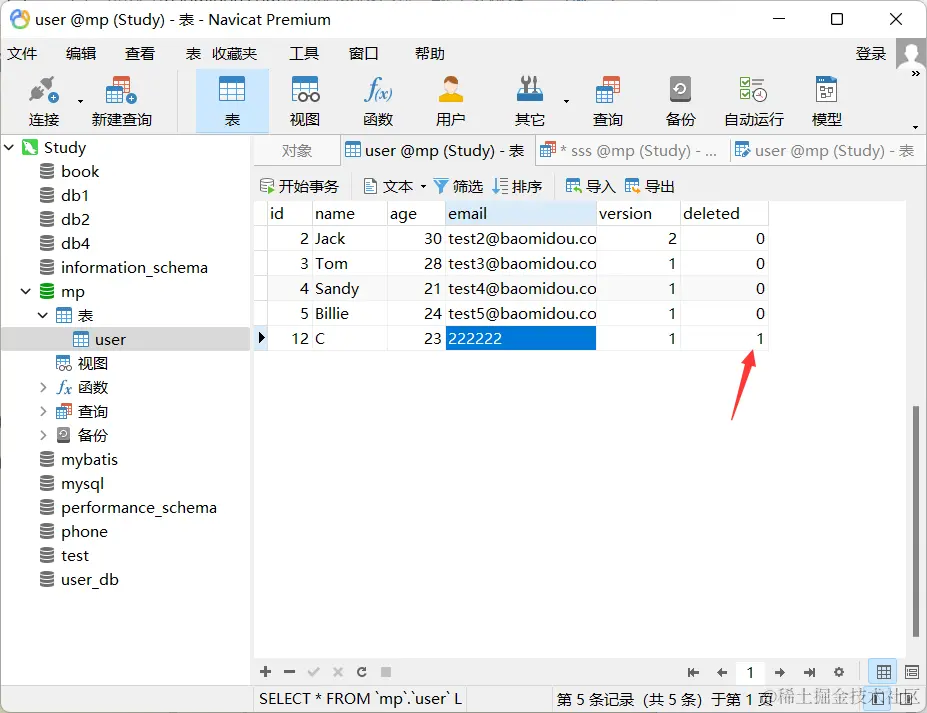
Task: Select the mybatis database
Action: (x=89, y=459)
